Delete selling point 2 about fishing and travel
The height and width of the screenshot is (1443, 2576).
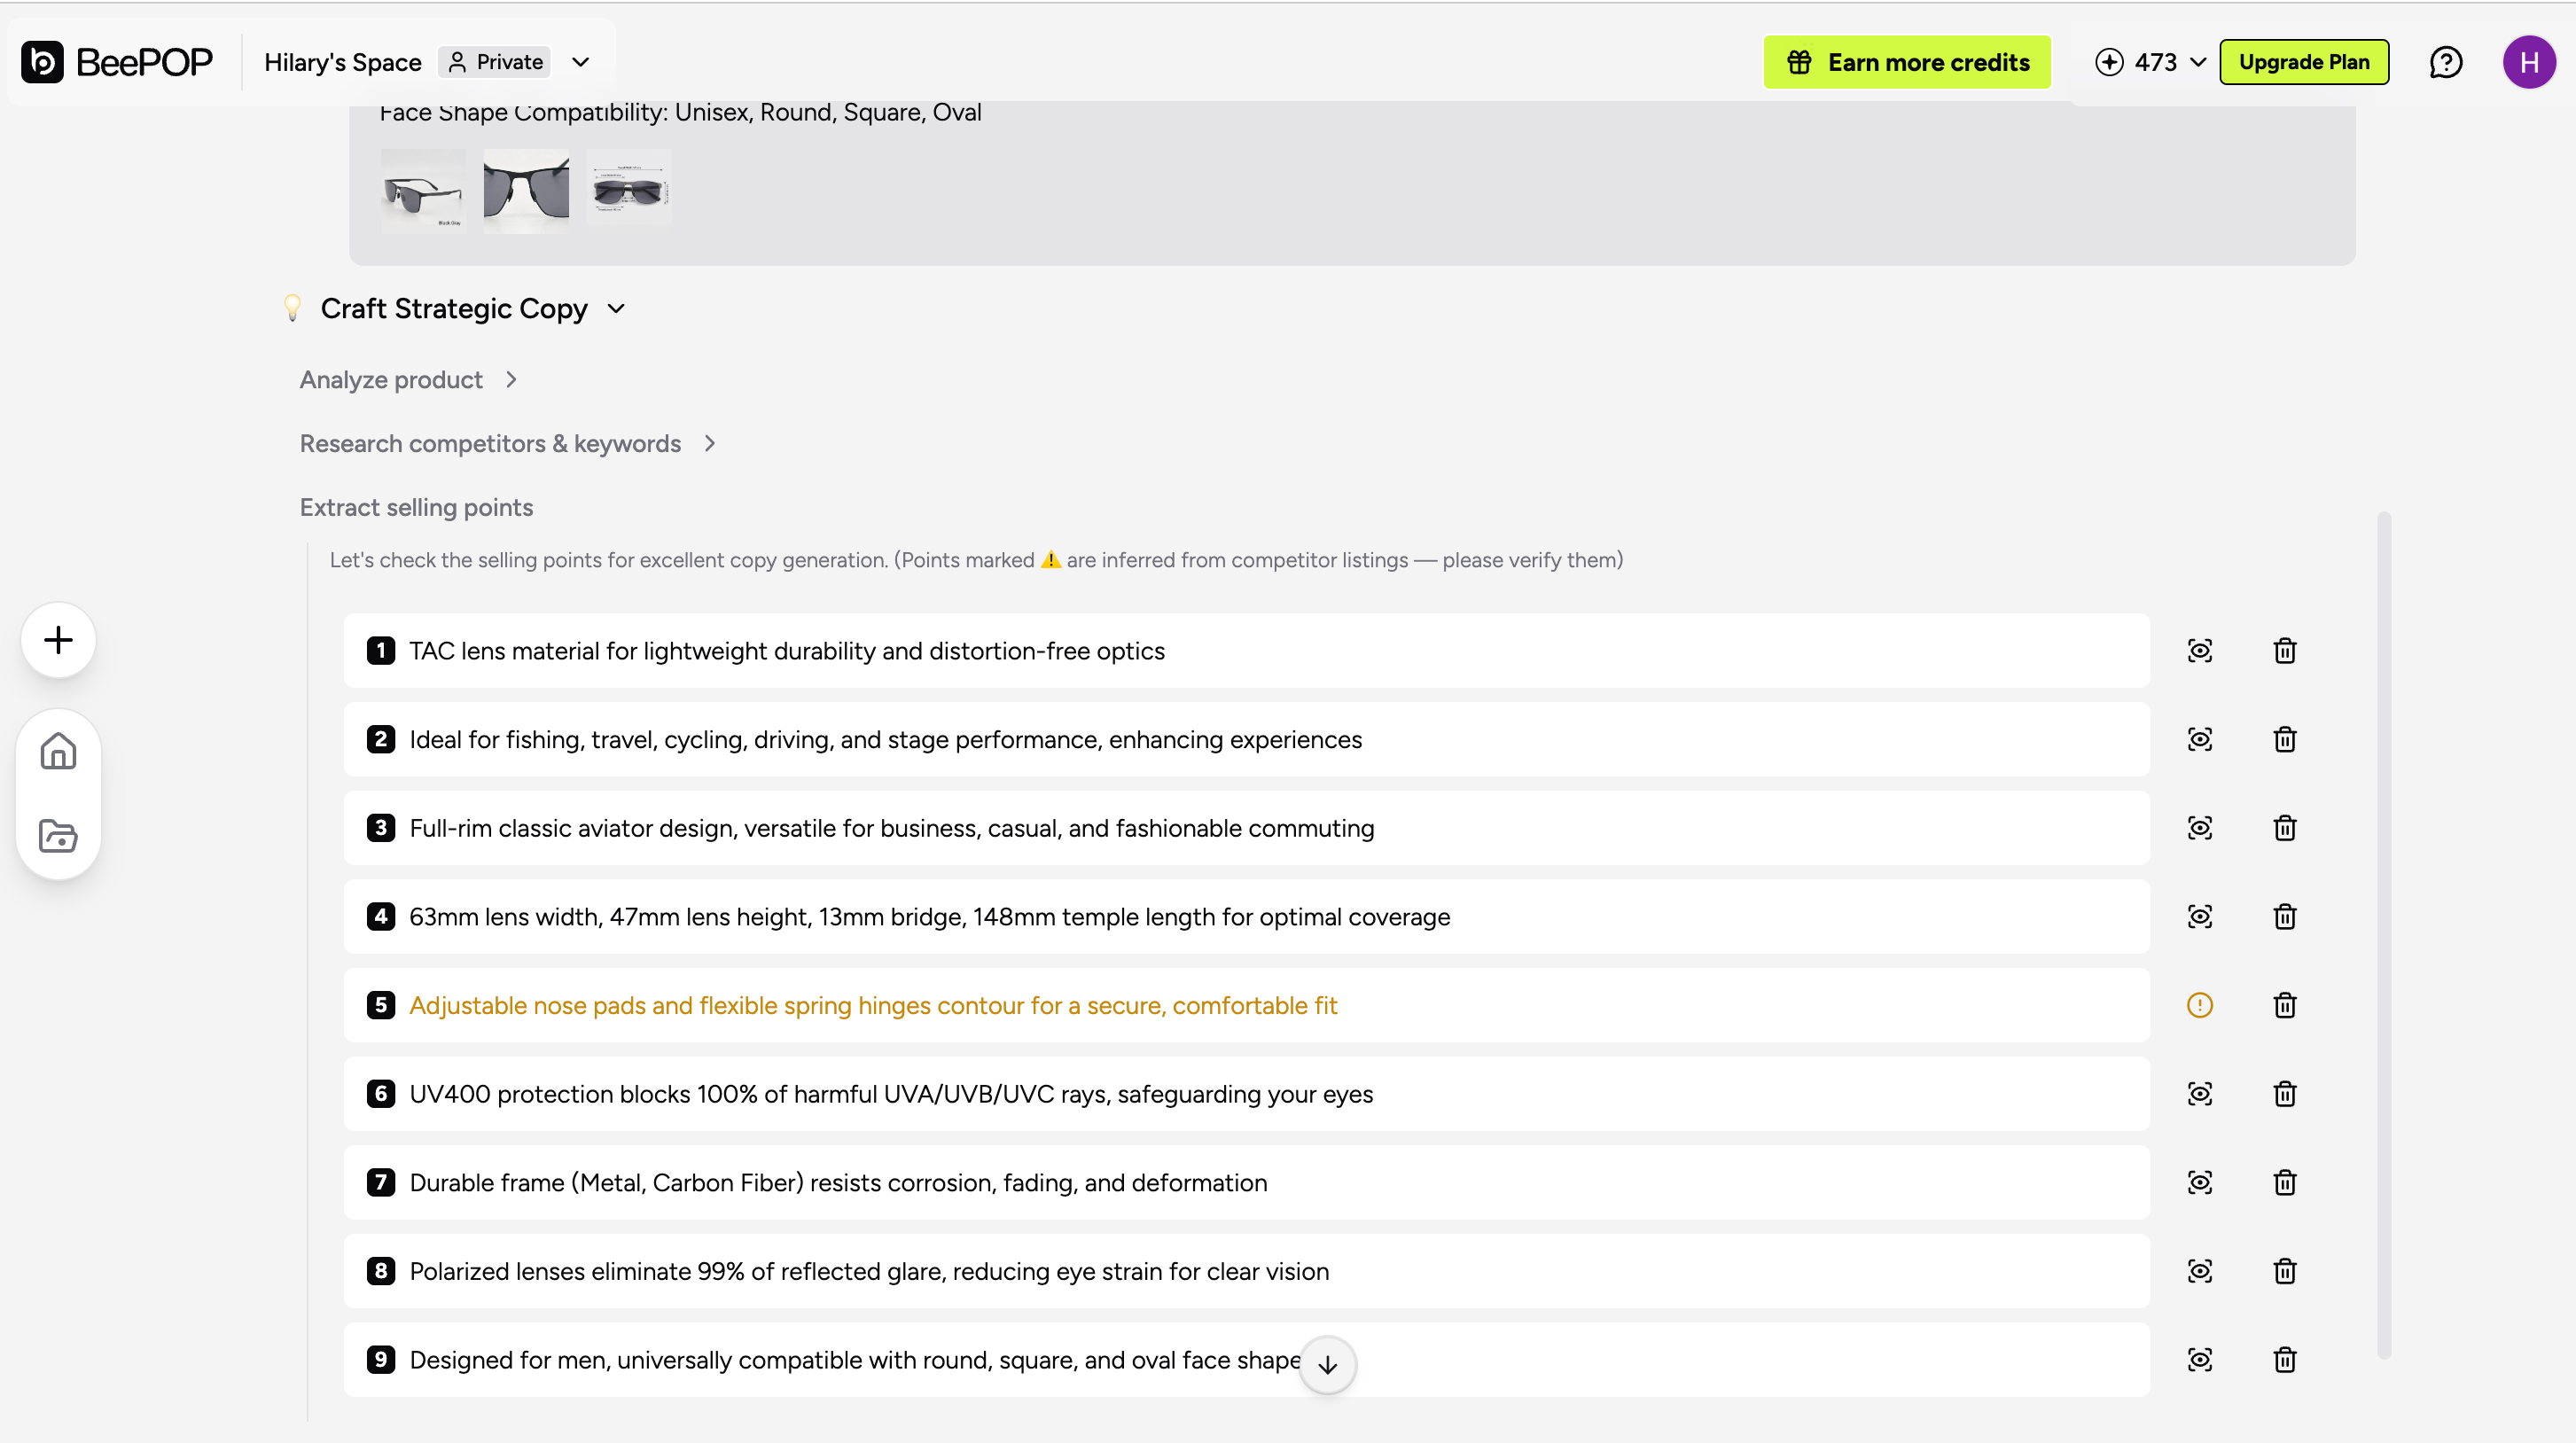click(x=2284, y=739)
